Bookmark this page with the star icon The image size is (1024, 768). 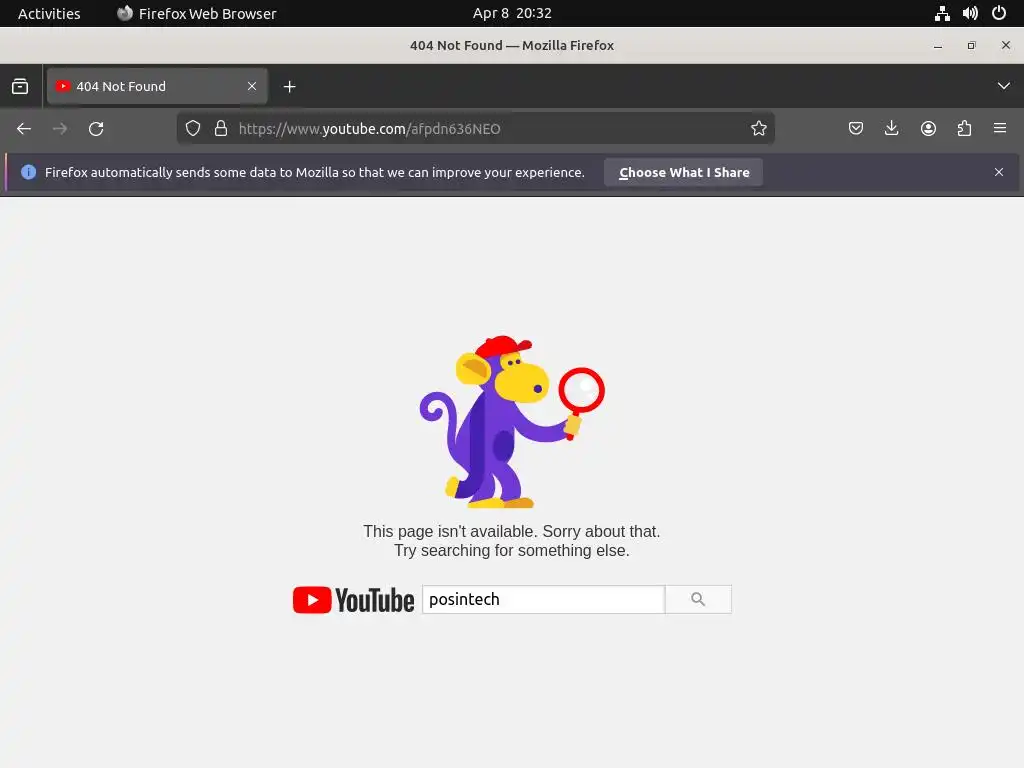758,129
